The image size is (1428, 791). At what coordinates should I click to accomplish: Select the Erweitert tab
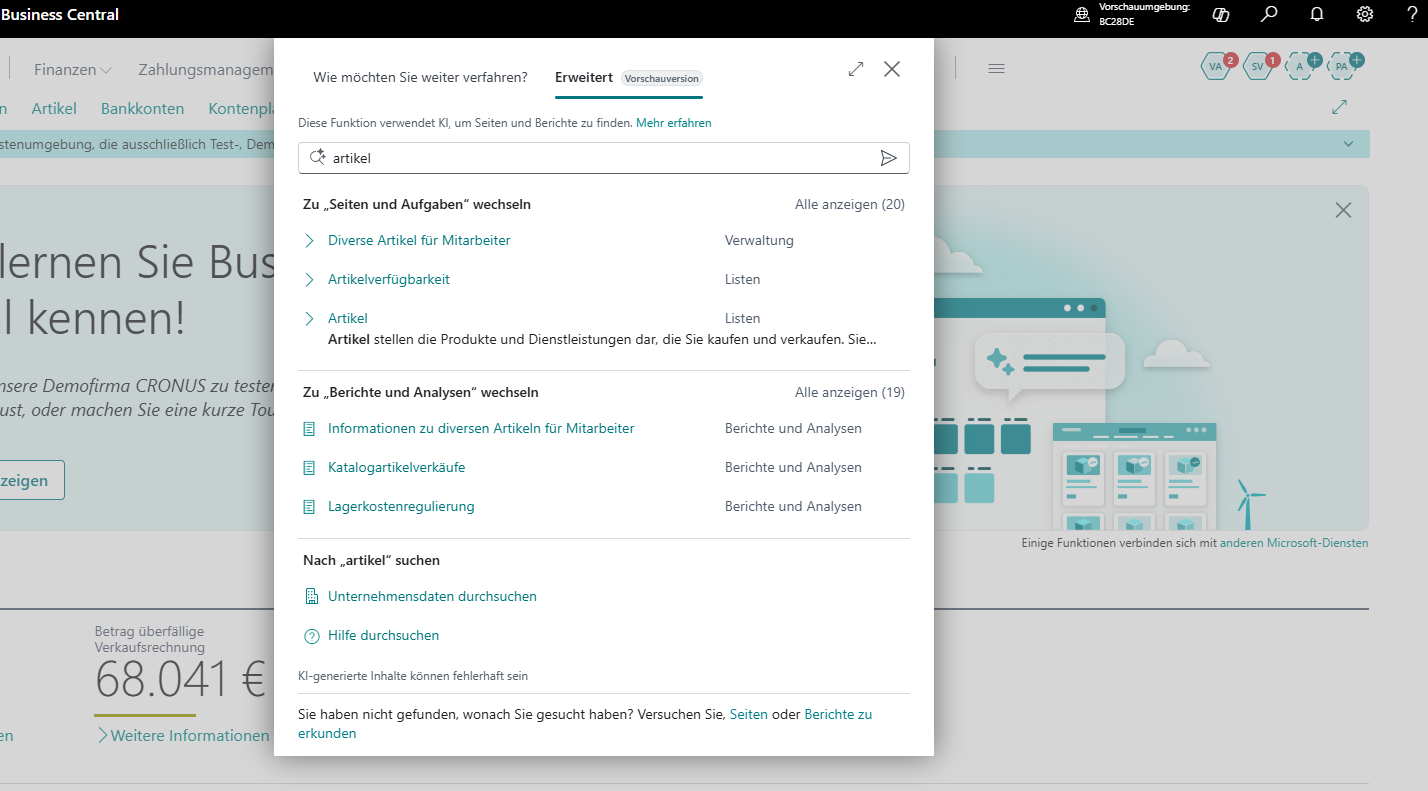click(x=584, y=77)
